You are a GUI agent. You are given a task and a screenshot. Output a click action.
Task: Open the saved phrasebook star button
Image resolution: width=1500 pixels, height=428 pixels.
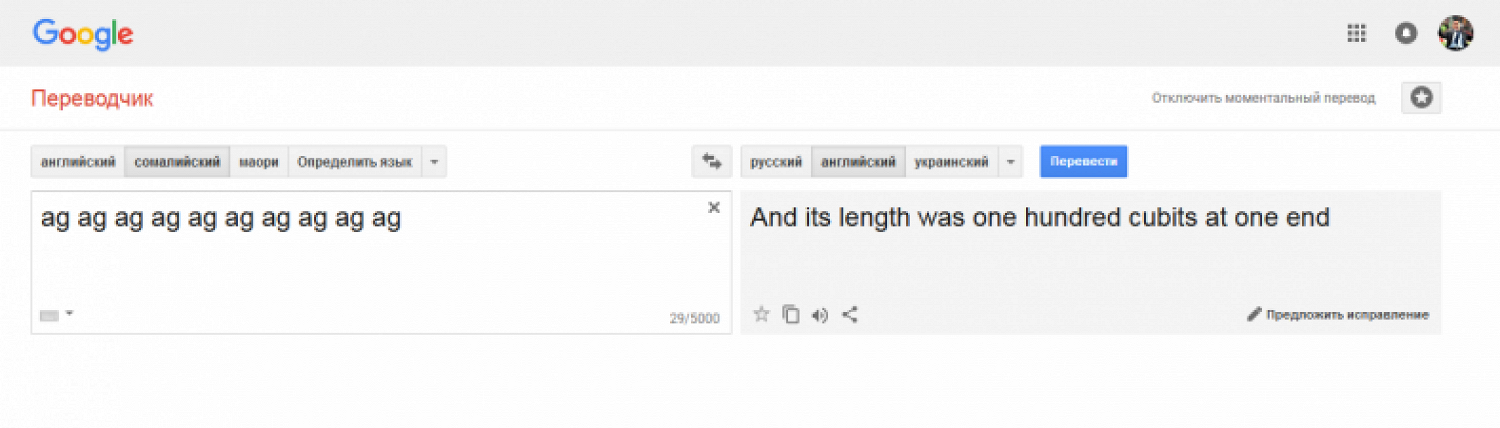[1421, 98]
